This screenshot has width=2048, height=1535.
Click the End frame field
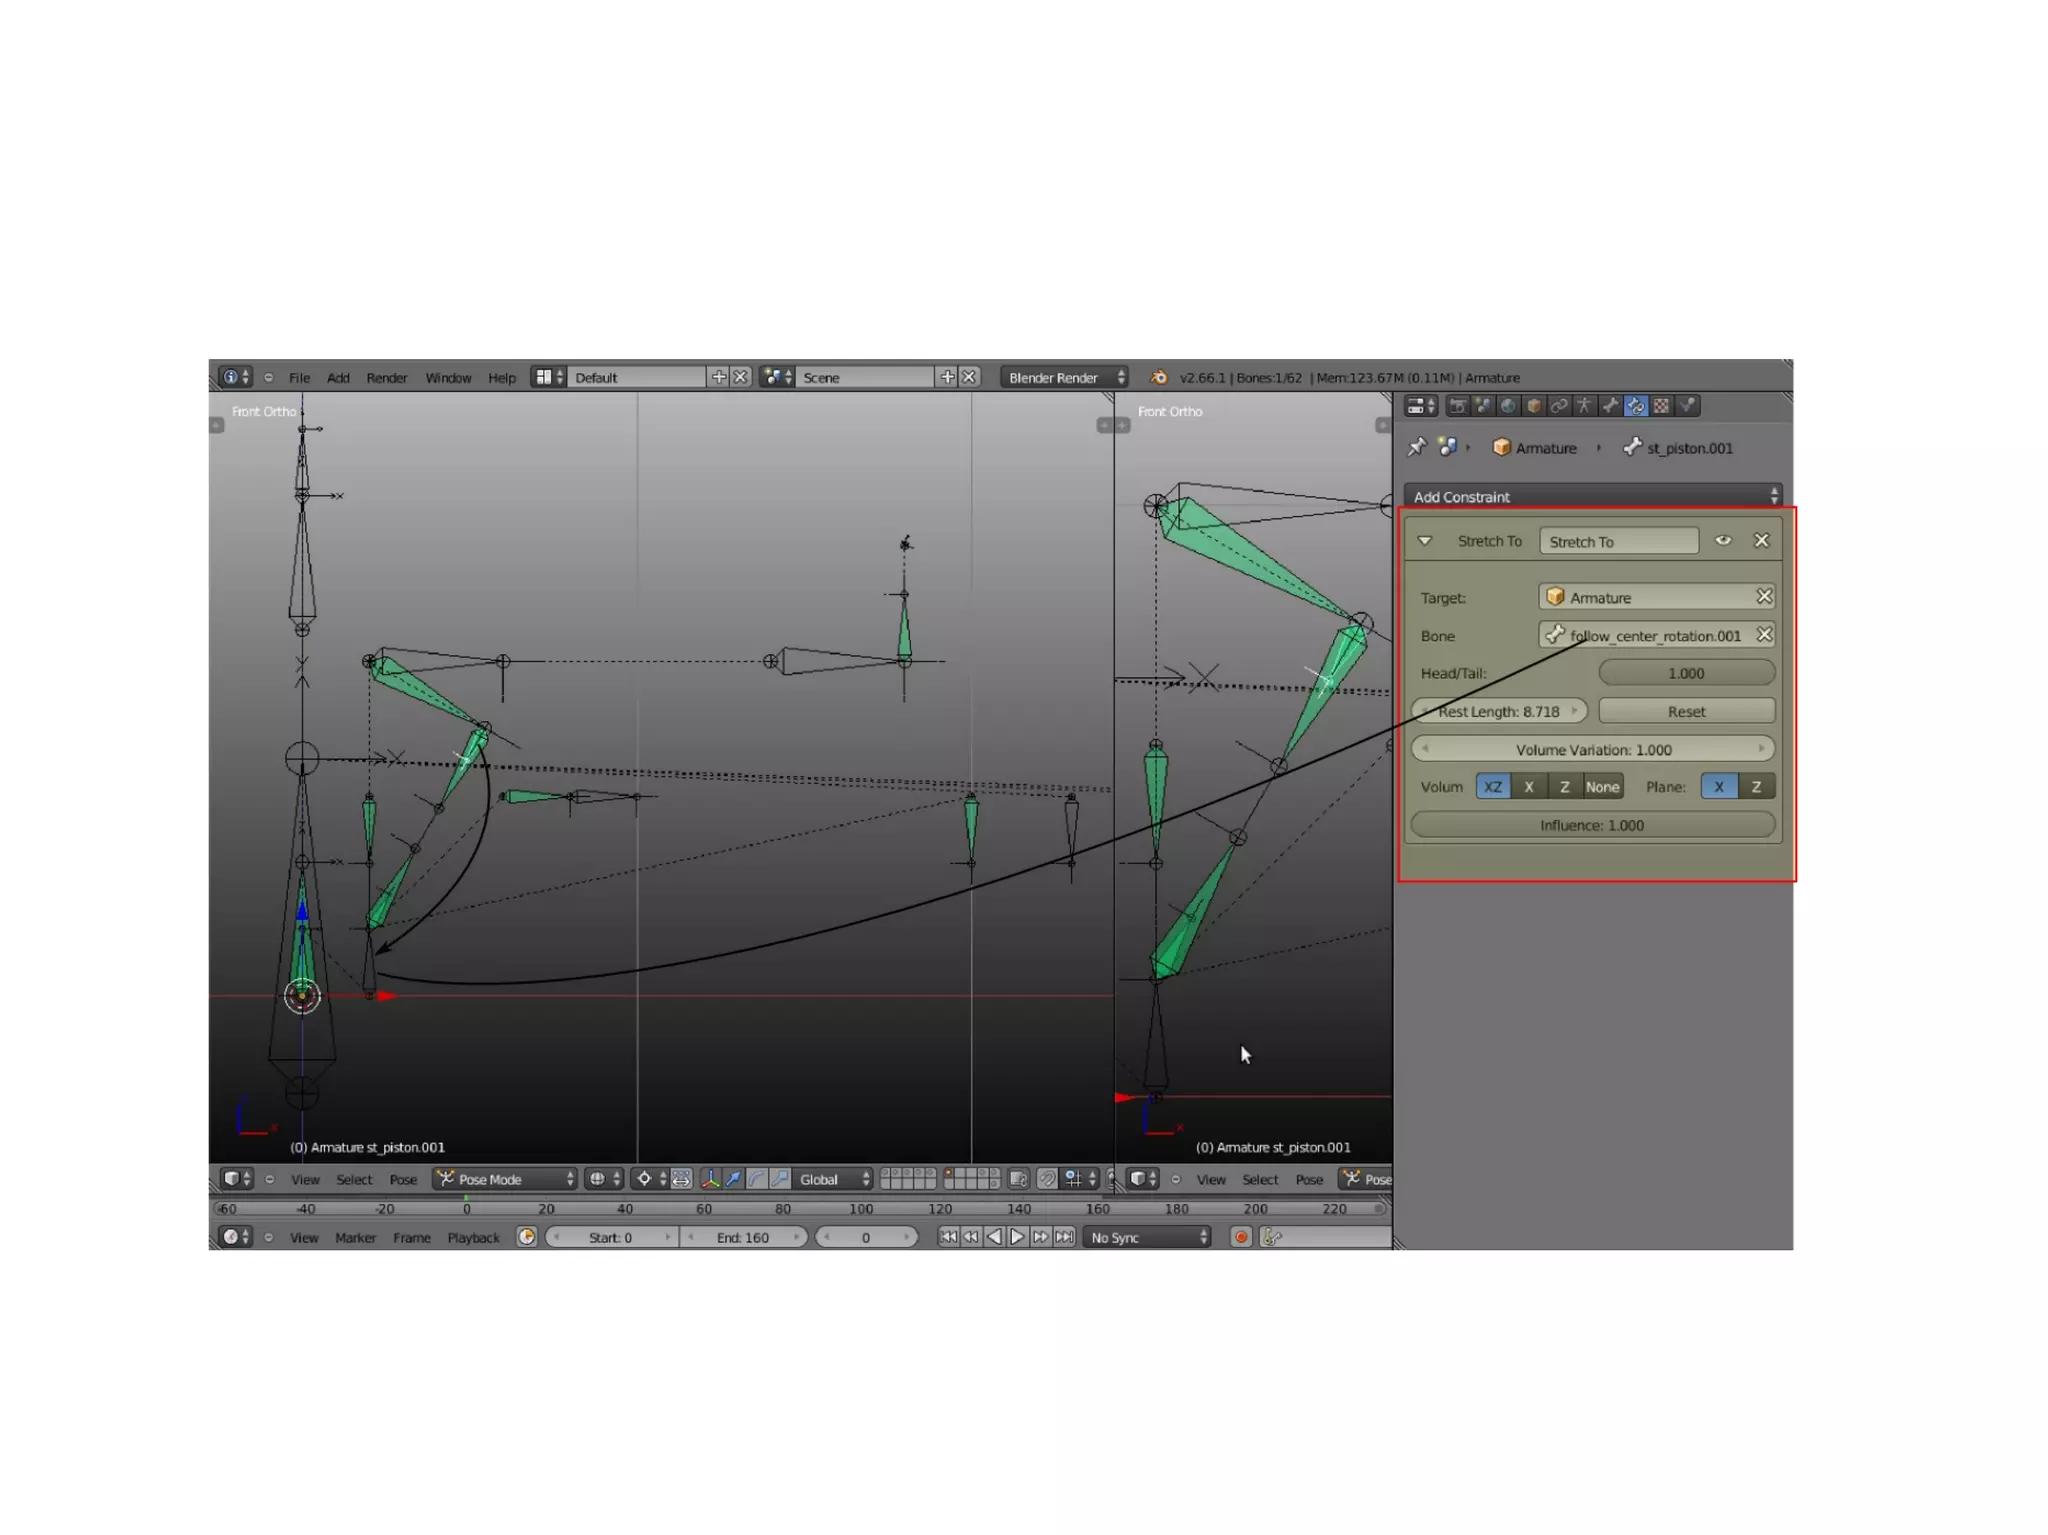(743, 1238)
